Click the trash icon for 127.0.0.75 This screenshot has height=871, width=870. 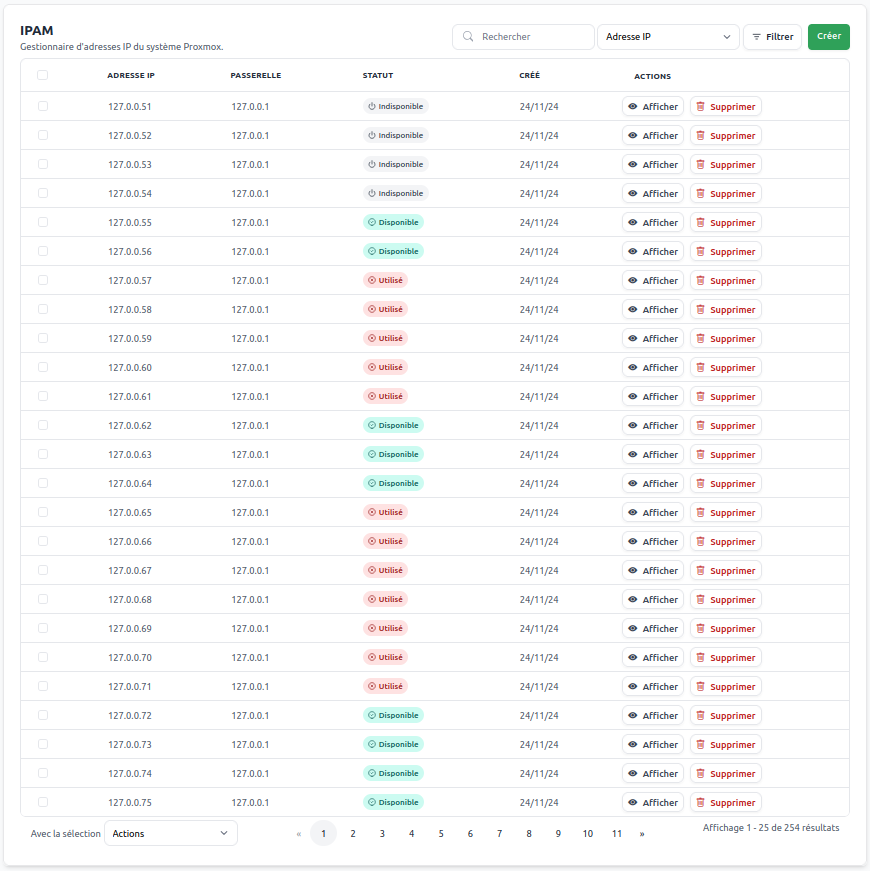click(701, 803)
